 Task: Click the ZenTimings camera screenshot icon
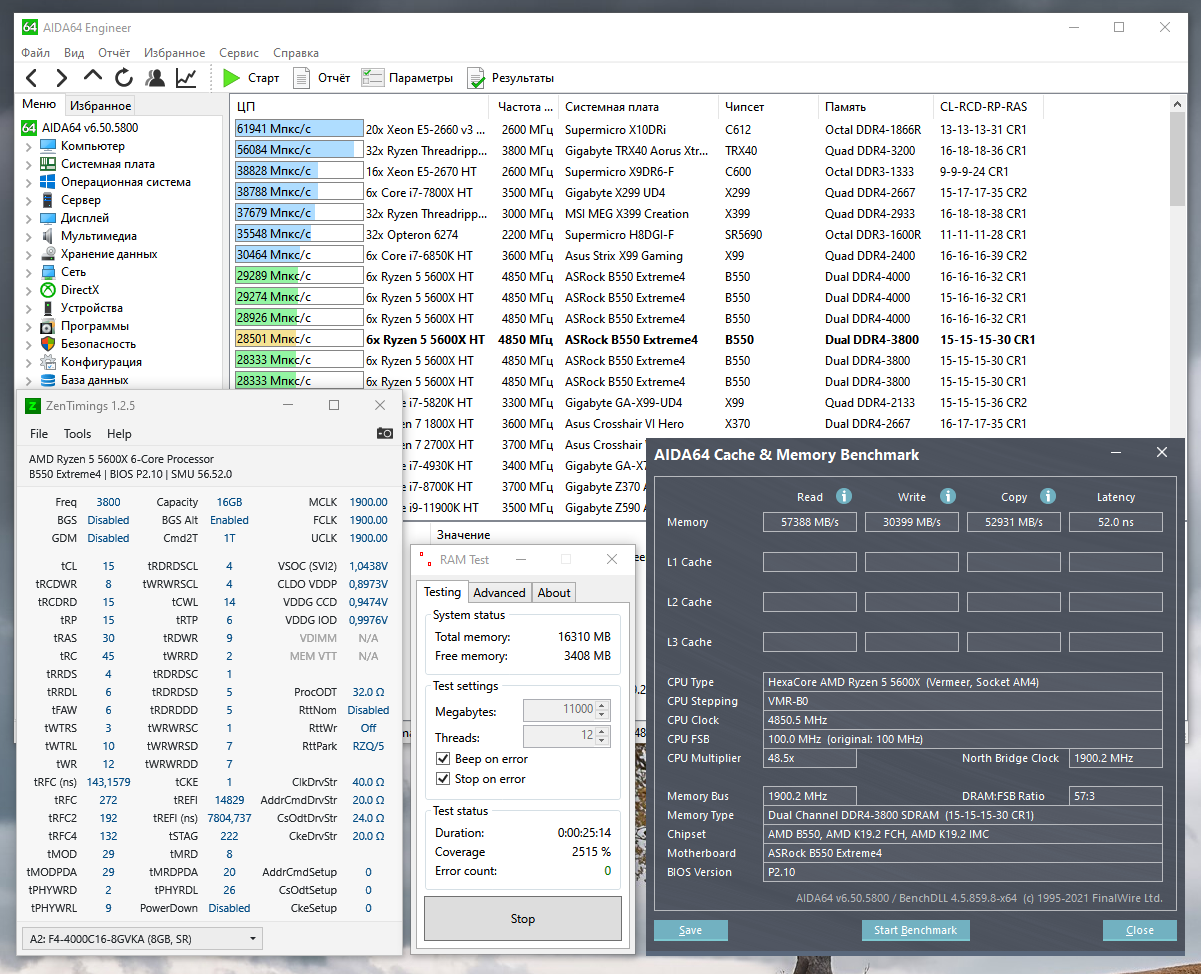pos(384,433)
